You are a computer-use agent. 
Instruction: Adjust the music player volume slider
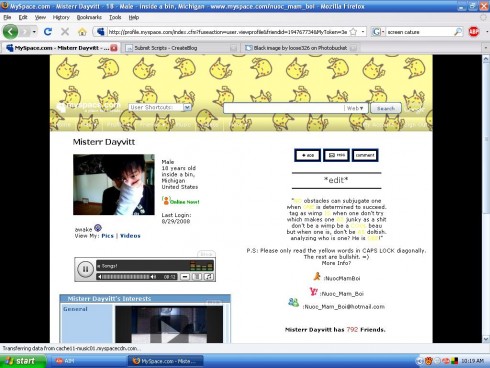(126, 277)
